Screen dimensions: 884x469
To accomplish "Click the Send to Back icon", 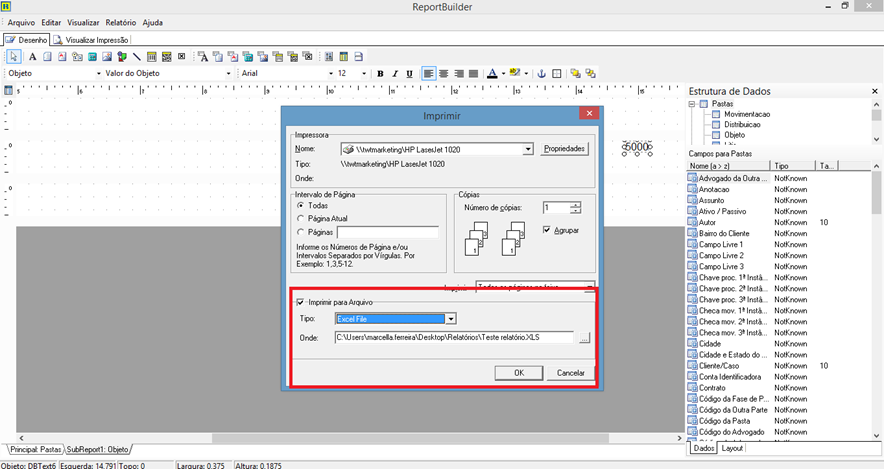I will click(x=590, y=73).
